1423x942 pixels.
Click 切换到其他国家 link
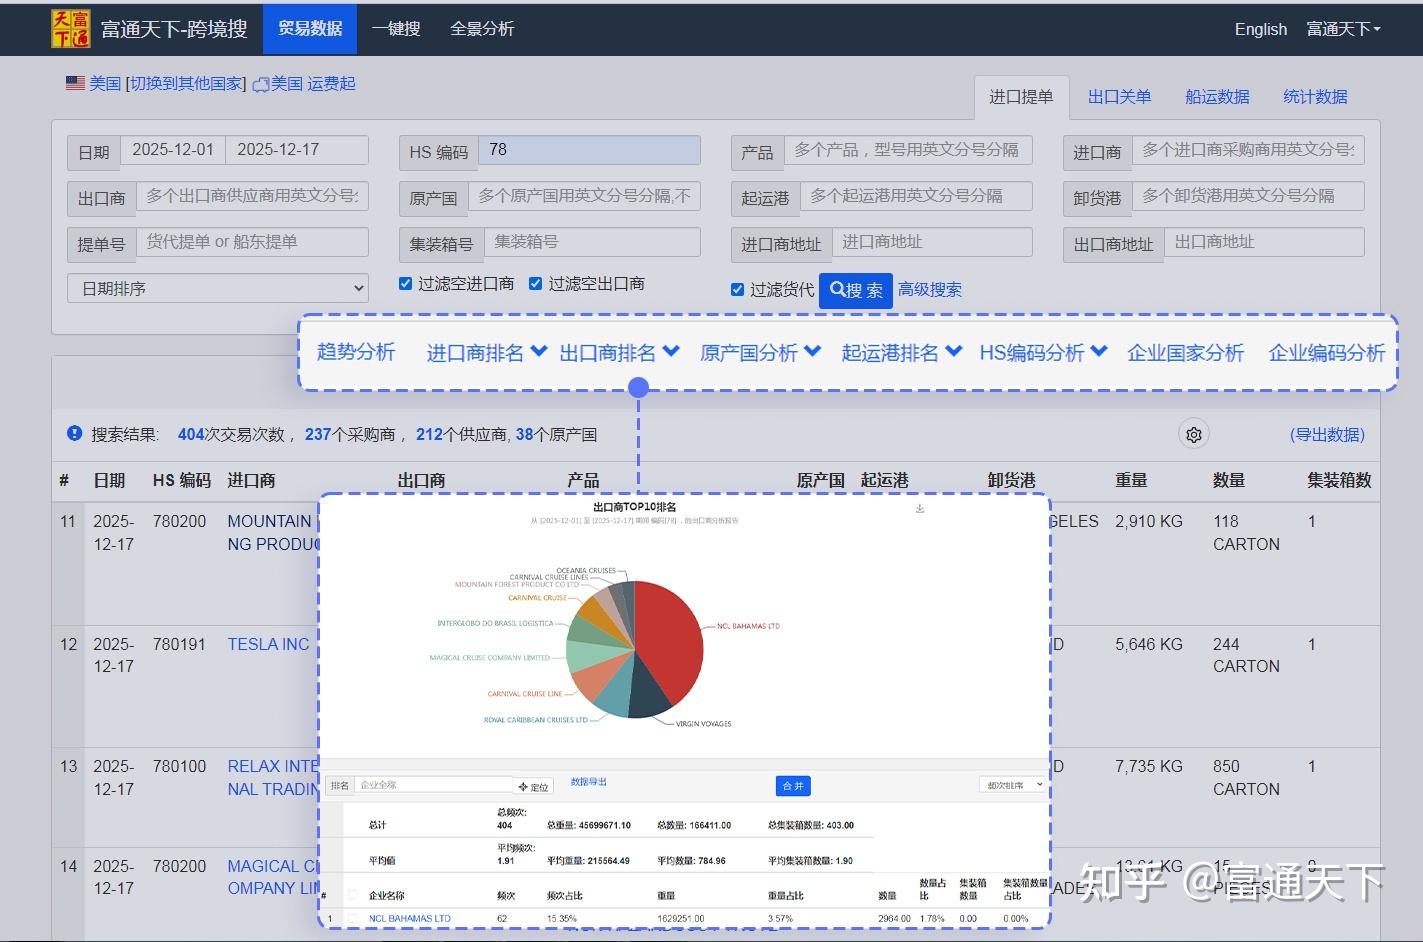(x=187, y=84)
